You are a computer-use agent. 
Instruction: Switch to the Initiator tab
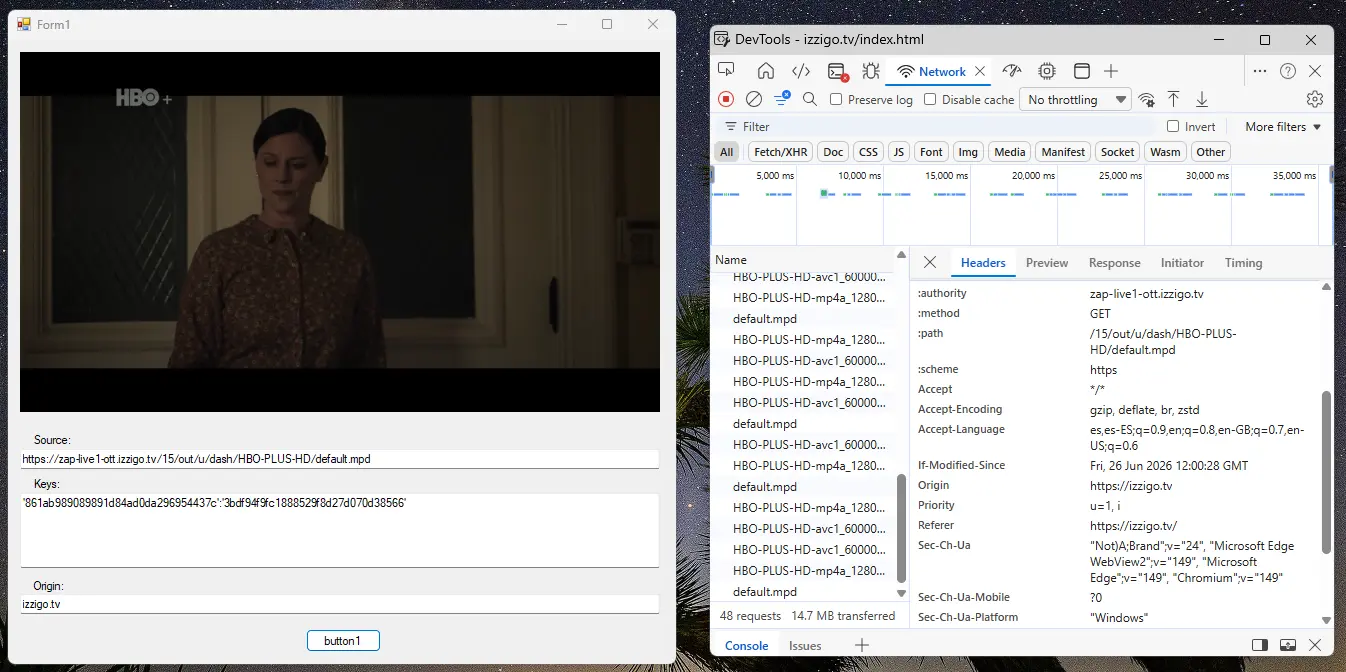pyautogui.click(x=1182, y=263)
